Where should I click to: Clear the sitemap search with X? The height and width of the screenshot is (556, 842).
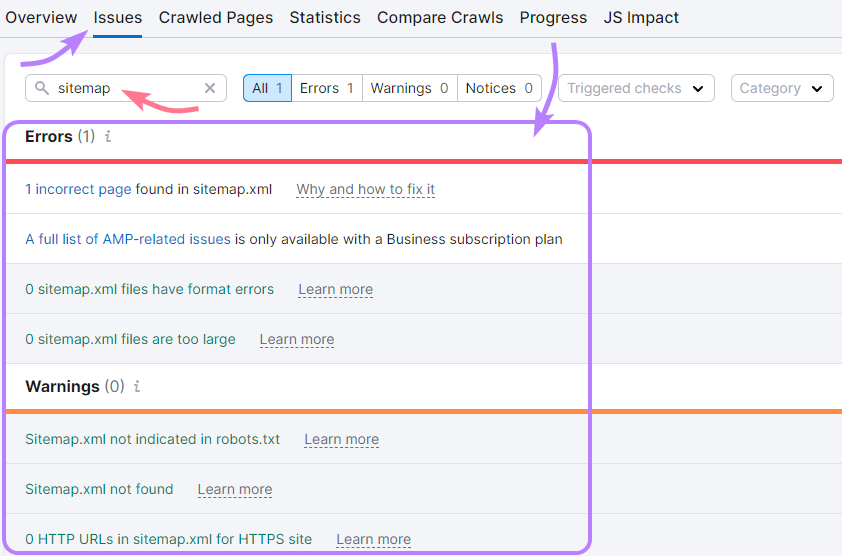[x=210, y=88]
